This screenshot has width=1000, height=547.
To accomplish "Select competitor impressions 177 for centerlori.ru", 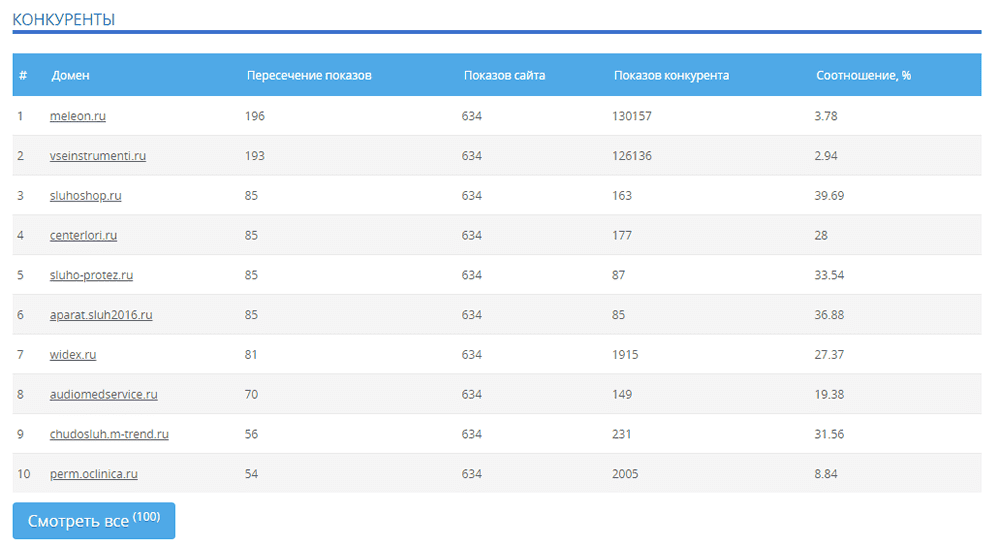I will [621, 235].
